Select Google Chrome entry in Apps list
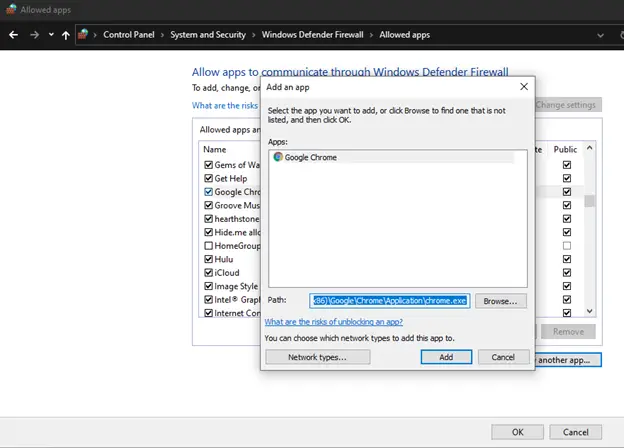 [392, 157]
